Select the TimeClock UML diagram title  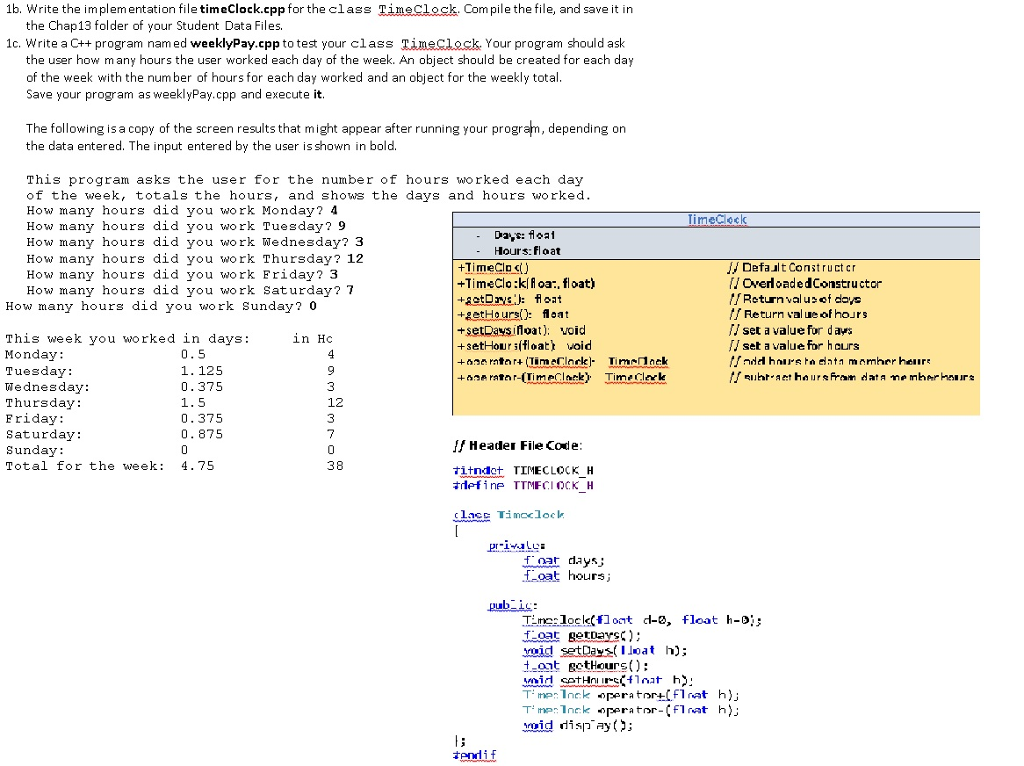coord(716,219)
